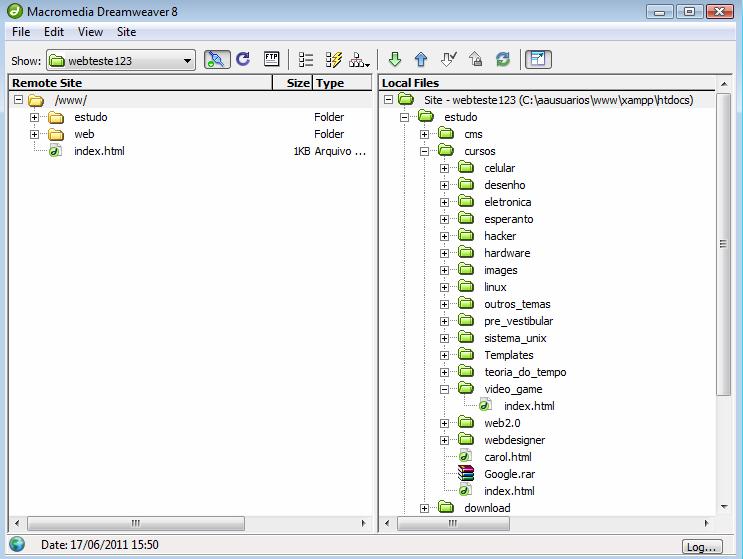The image size is (743, 559).
Task: Toggle Testing Server view button
Action: (x=334, y=60)
